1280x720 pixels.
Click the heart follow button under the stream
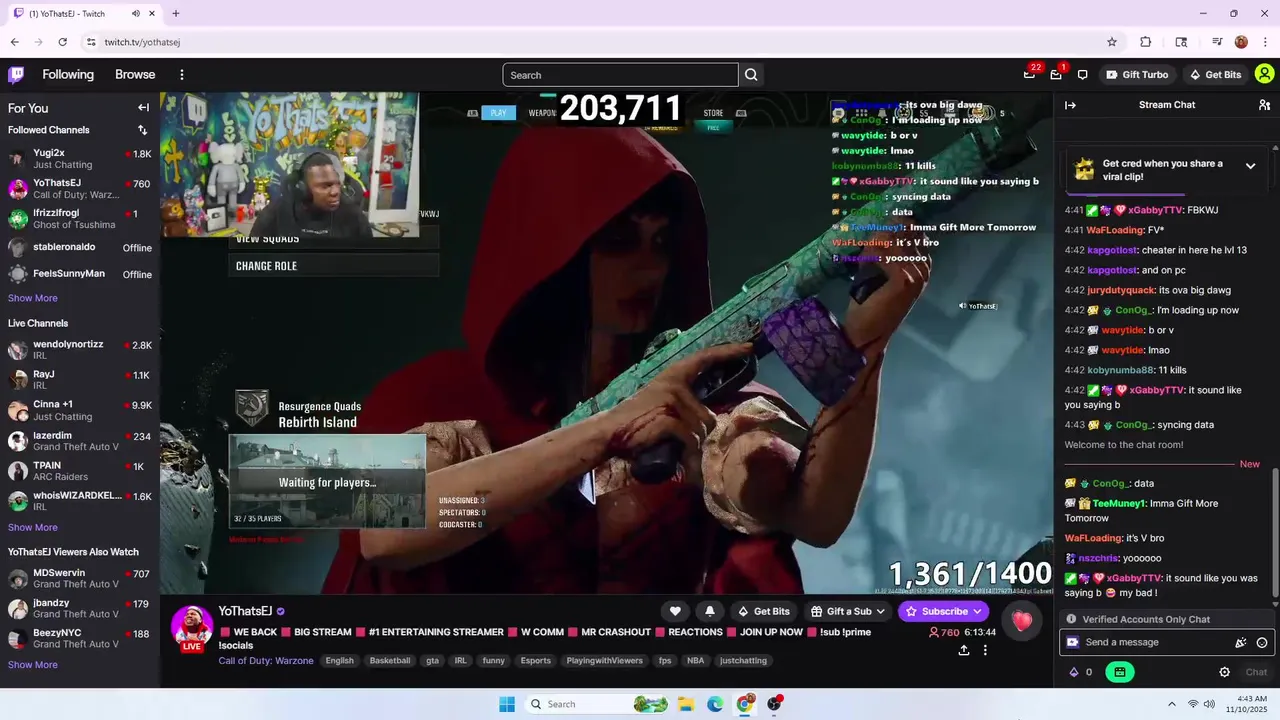pos(675,611)
